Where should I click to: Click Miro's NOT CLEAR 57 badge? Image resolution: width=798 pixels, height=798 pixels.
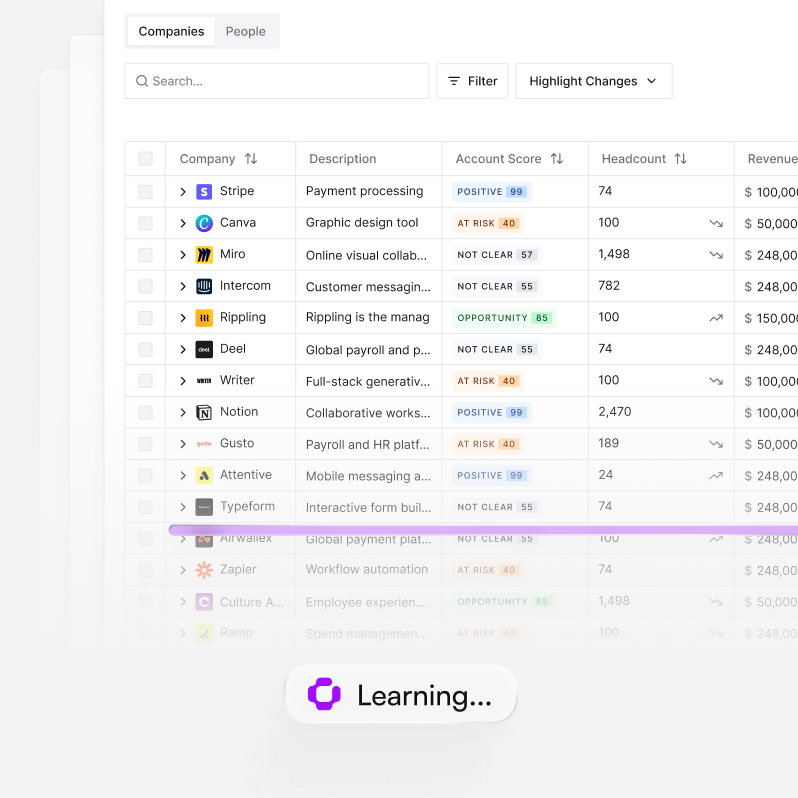click(x=497, y=255)
